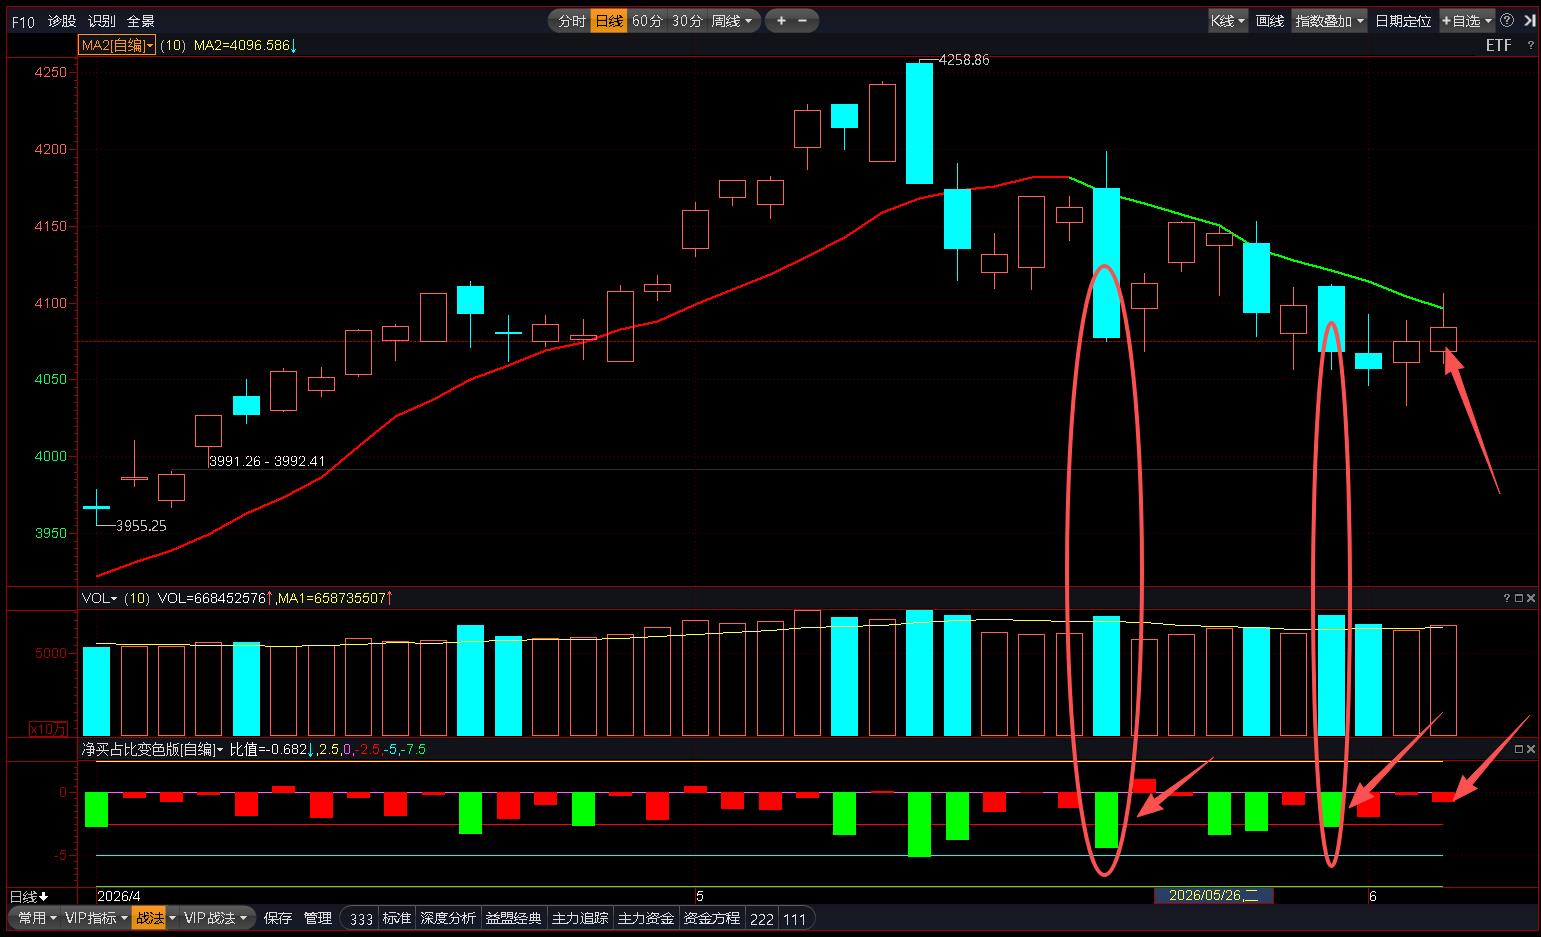Expand the 常用 indicator group dropdown
Image resolution: width=1541 pixels, height=937 pixels.
[x=37, y=918]
